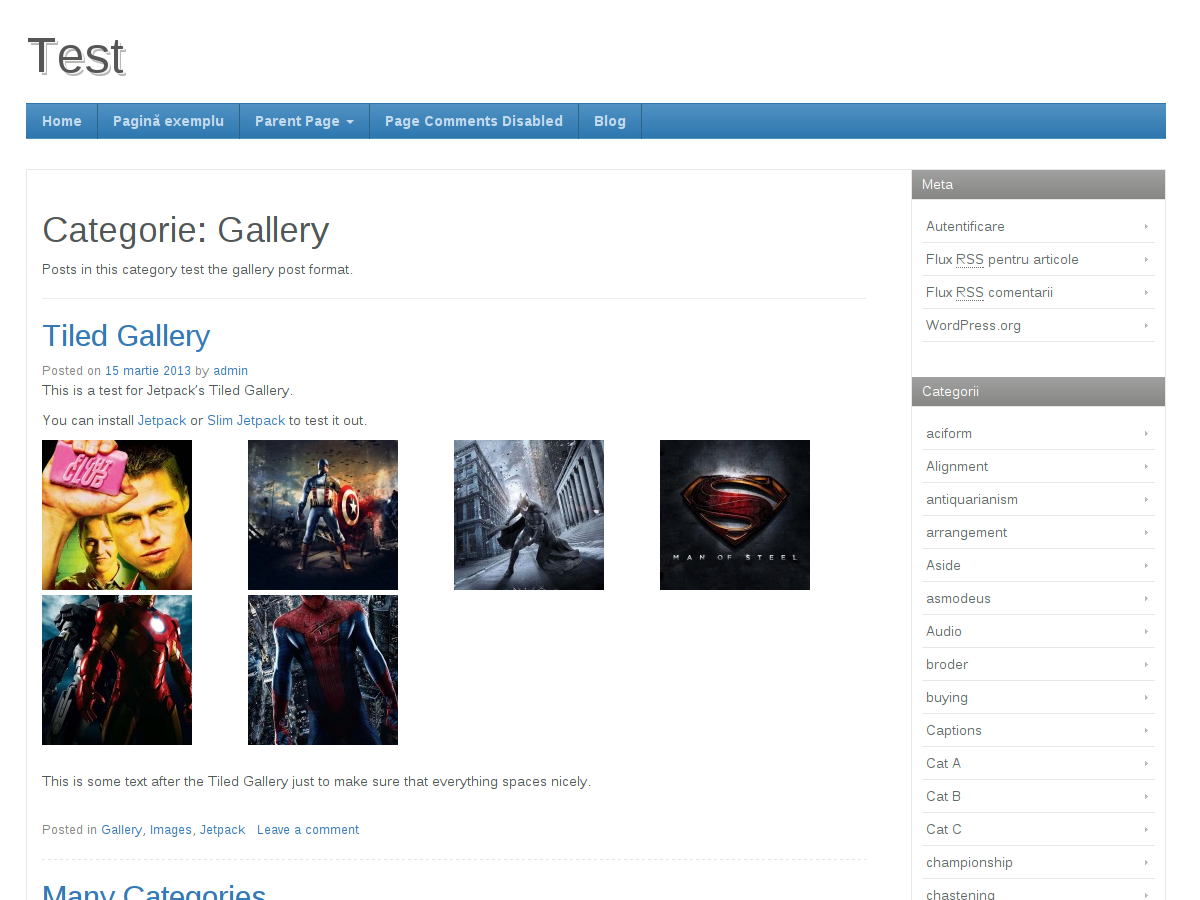Open the Fight Club gallery thumbnail
The image size is (1200, 900).
click(x=117, y=514)
